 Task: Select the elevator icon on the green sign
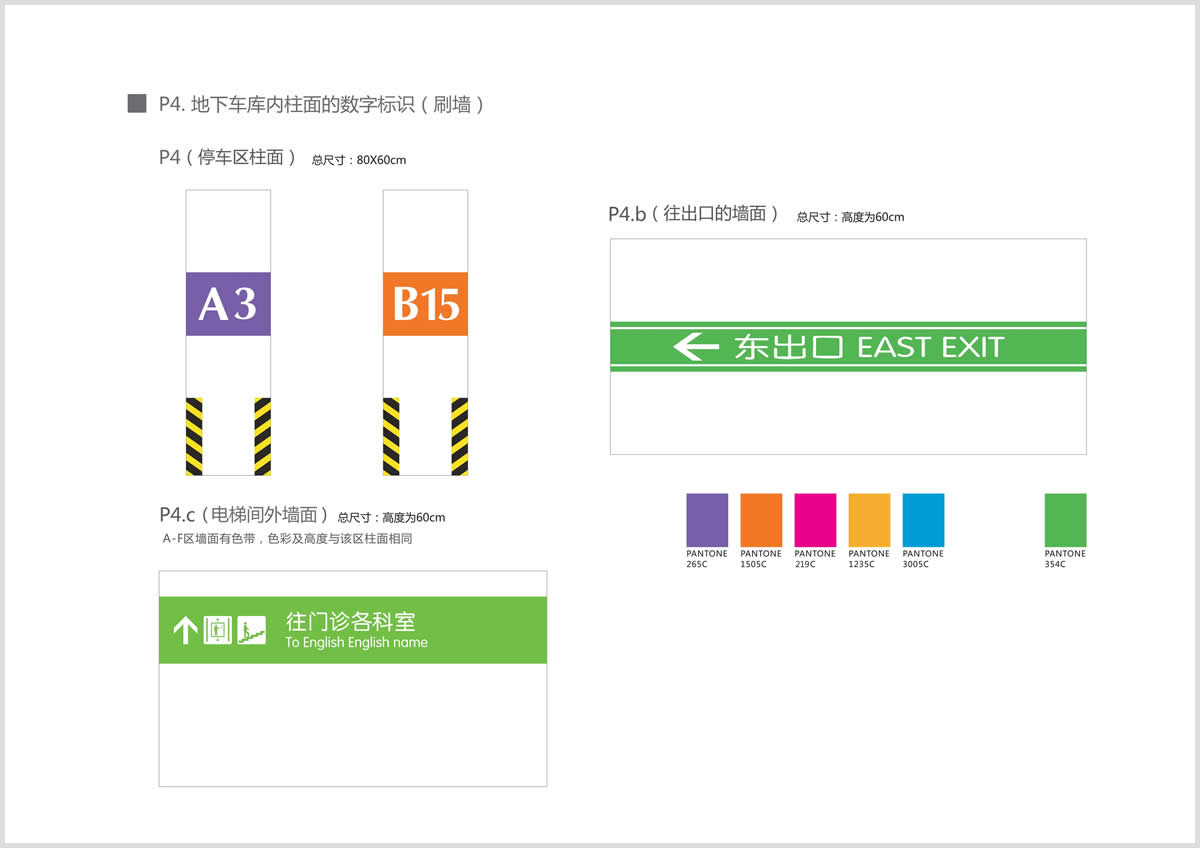pyautogui.click(x=218, y=630)
